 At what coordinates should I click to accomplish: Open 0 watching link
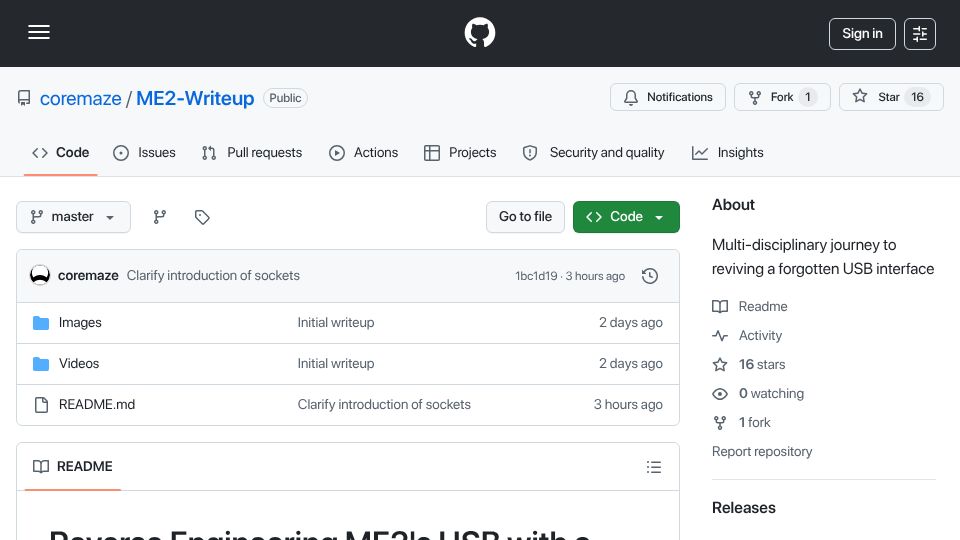click(758, 394)
